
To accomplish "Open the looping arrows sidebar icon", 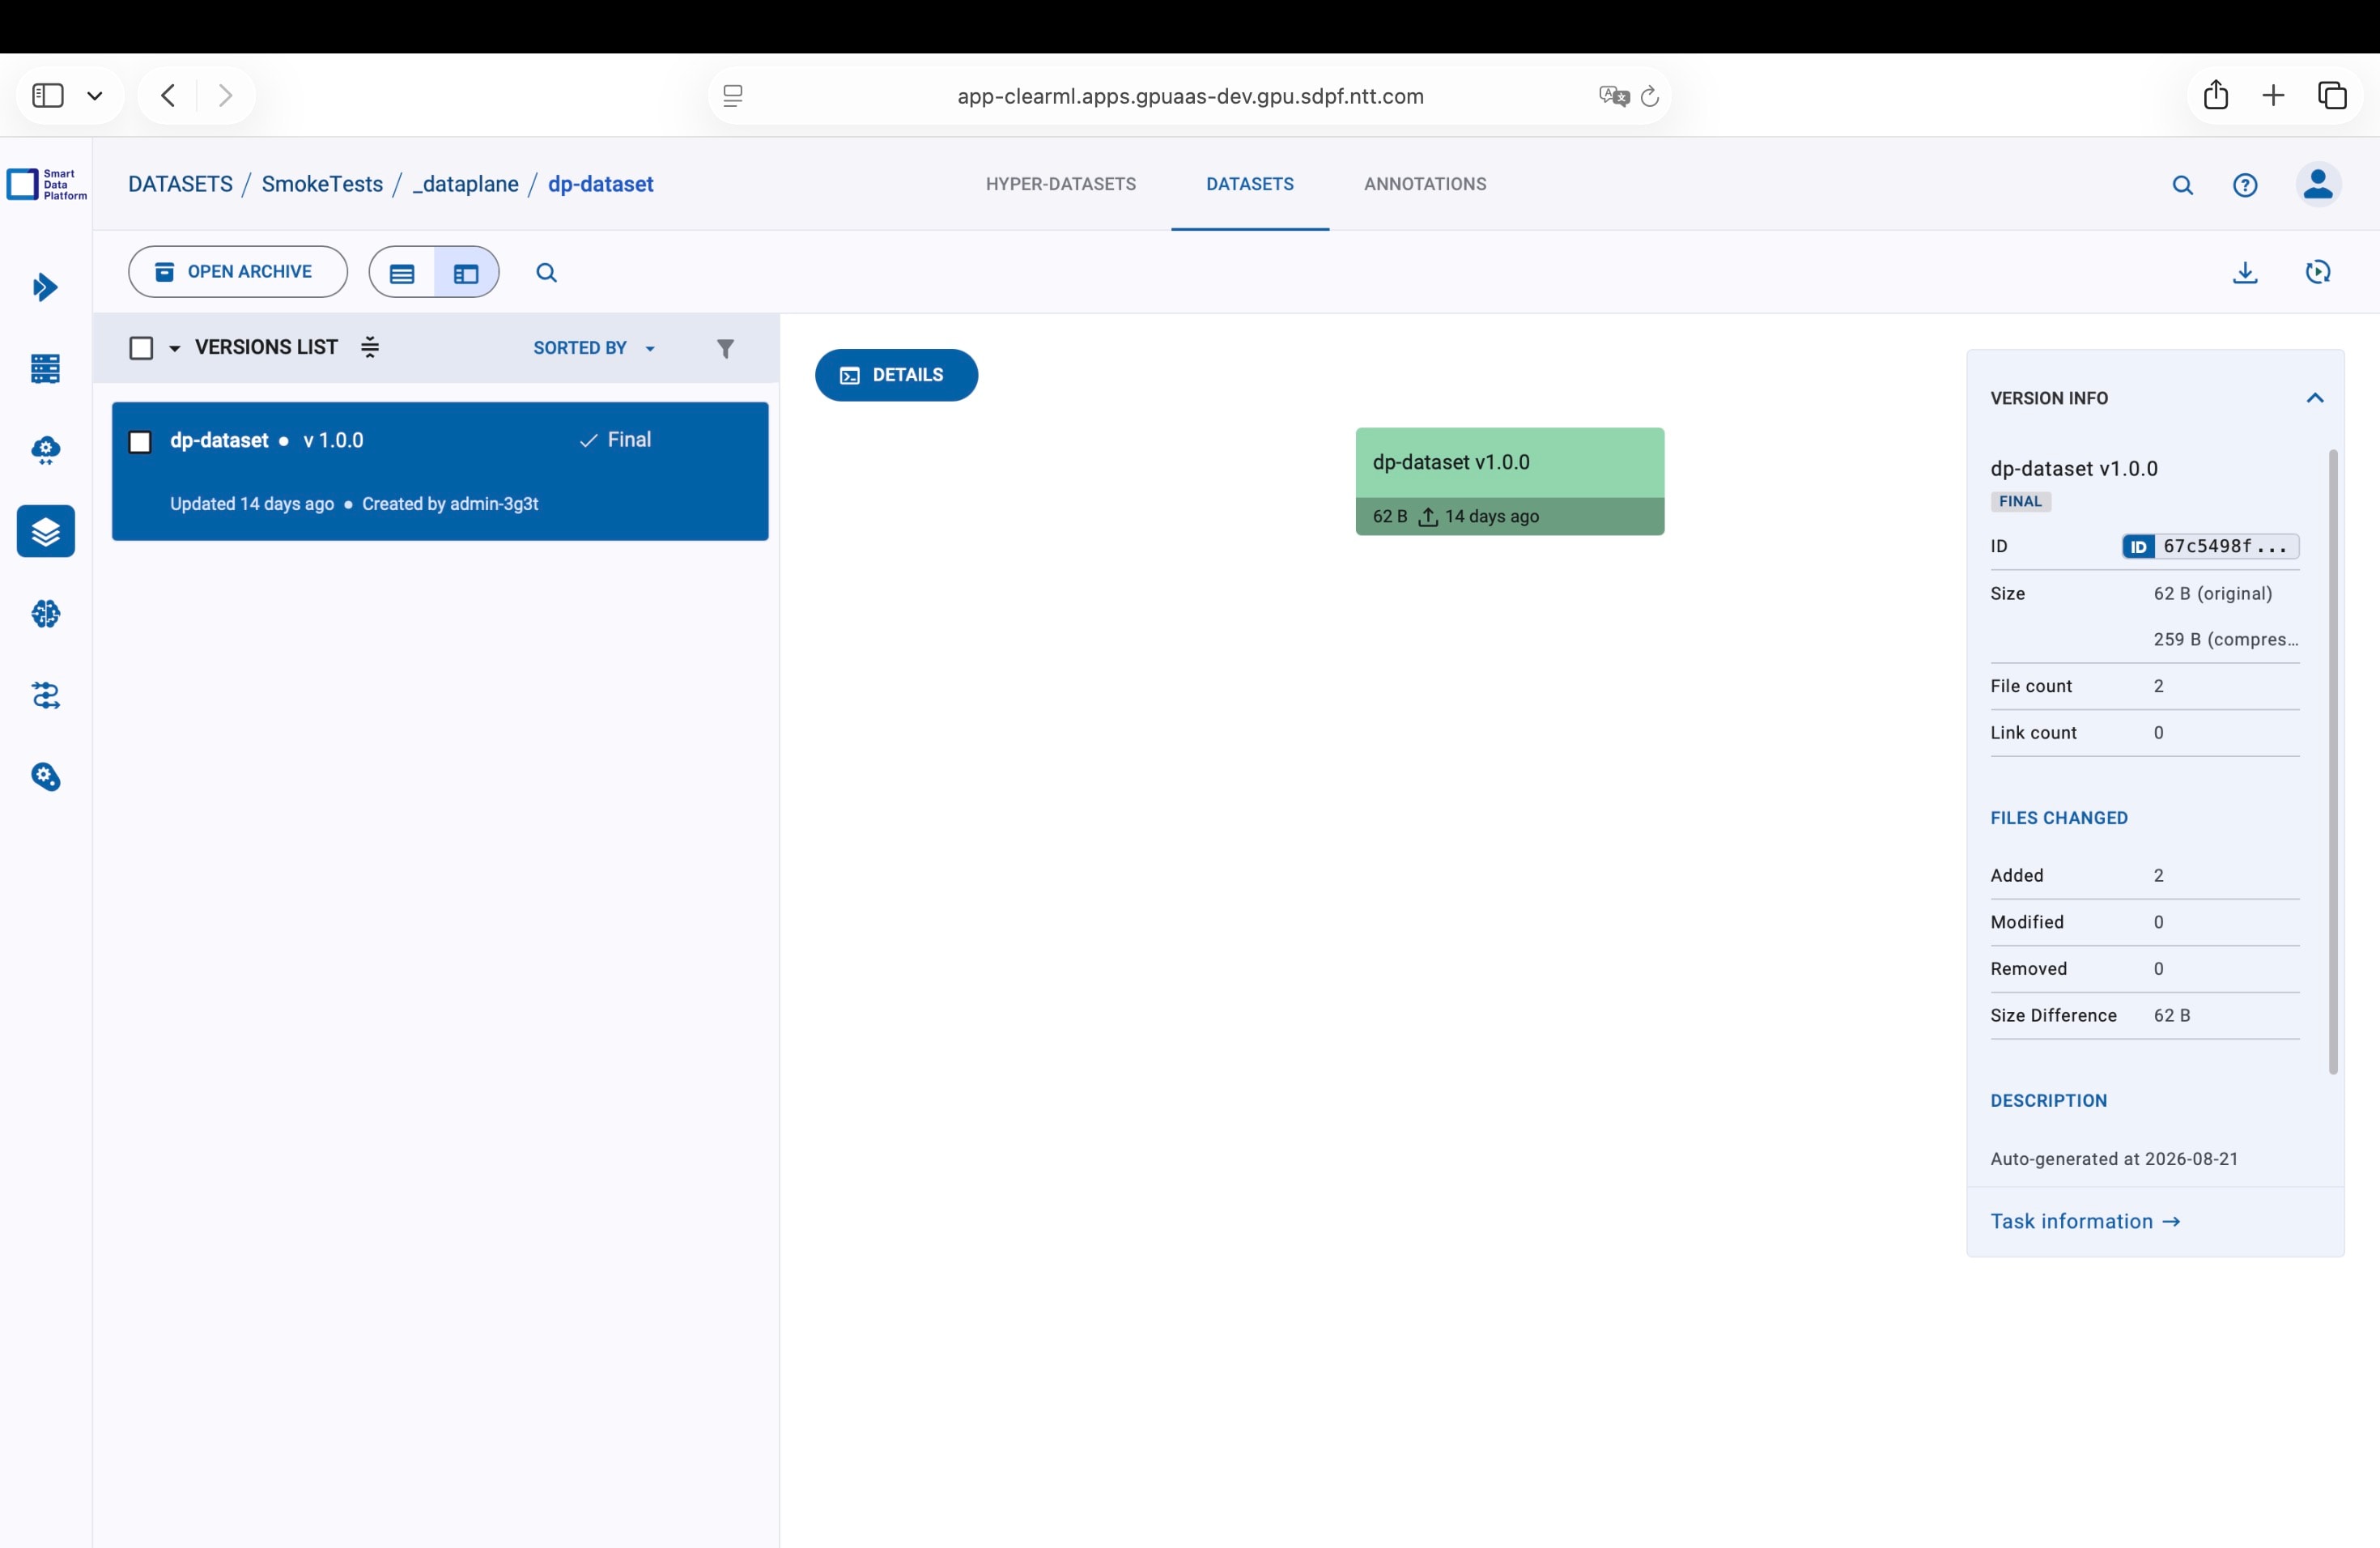I will pyautogui.click(x=45, y=695).
